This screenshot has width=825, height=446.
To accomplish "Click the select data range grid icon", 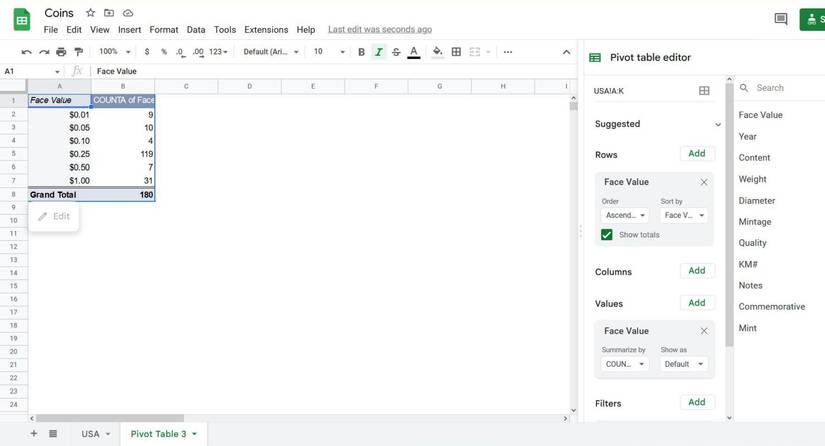I will tap(704, 90).
